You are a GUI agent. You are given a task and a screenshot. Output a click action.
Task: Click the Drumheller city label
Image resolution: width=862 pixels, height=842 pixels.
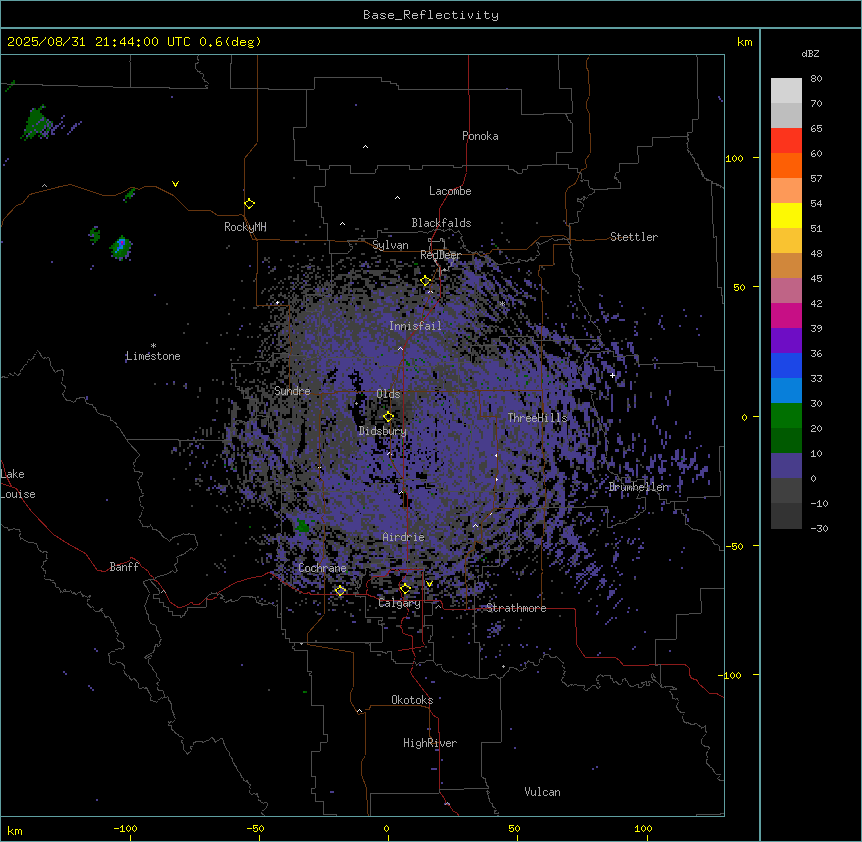coord(639,487)
